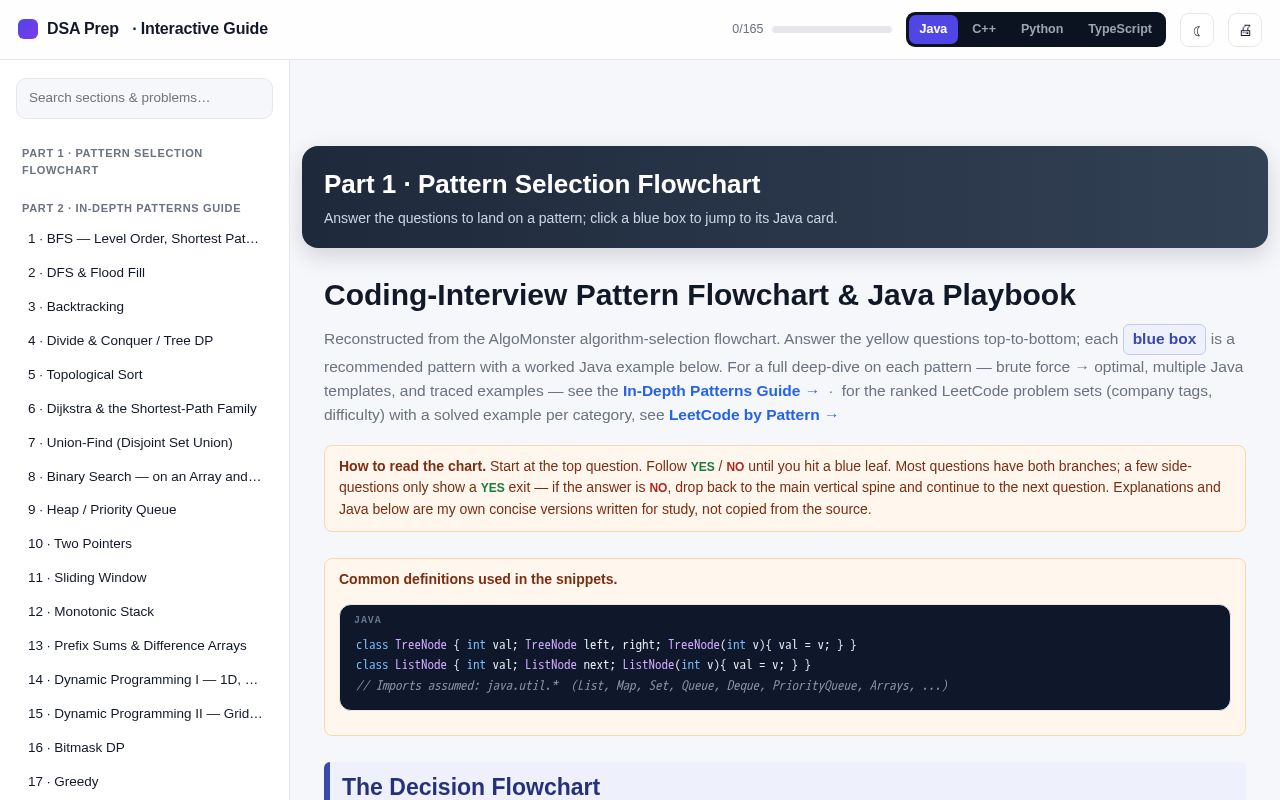The height and width of the screenshot is (800, 1280).
Task: Click the Part 1 Pattern Selection Flowchart banner title
Action: pyautogui.click(x=542, y=184)
